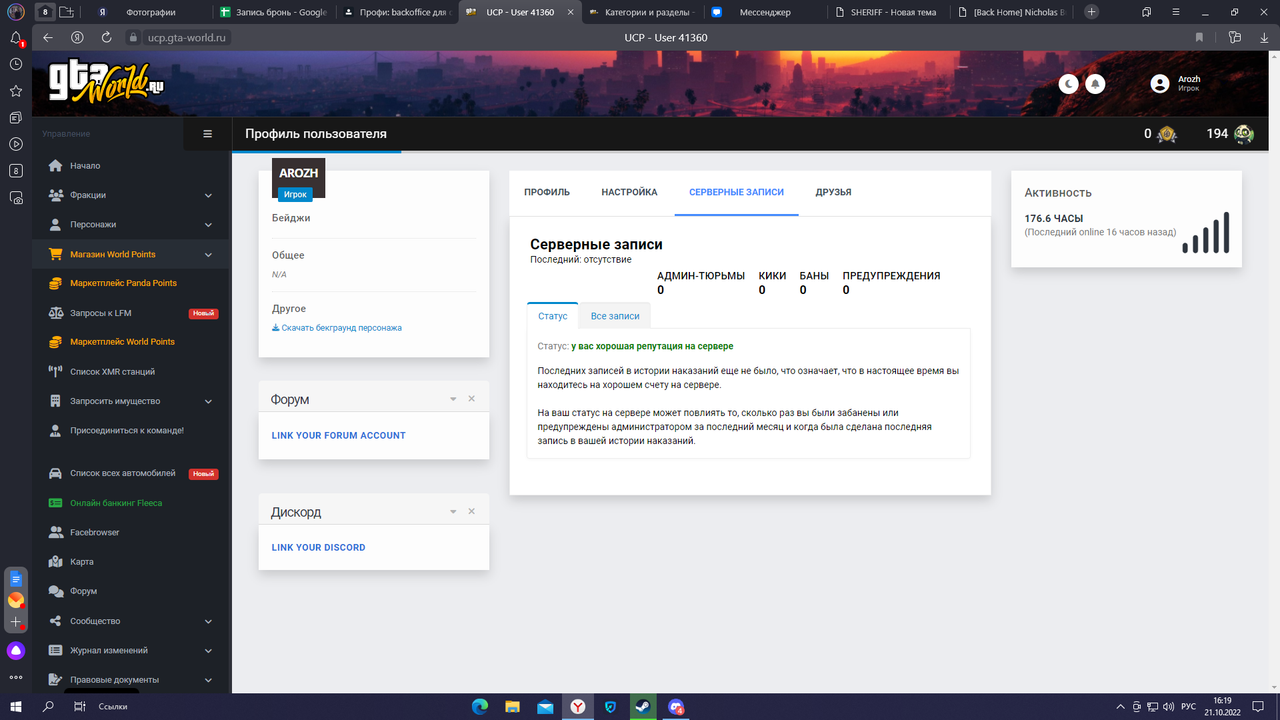Click the World Points coin icon beside 194
This screenshot has height=720, width=1280.
[1244, 134]
